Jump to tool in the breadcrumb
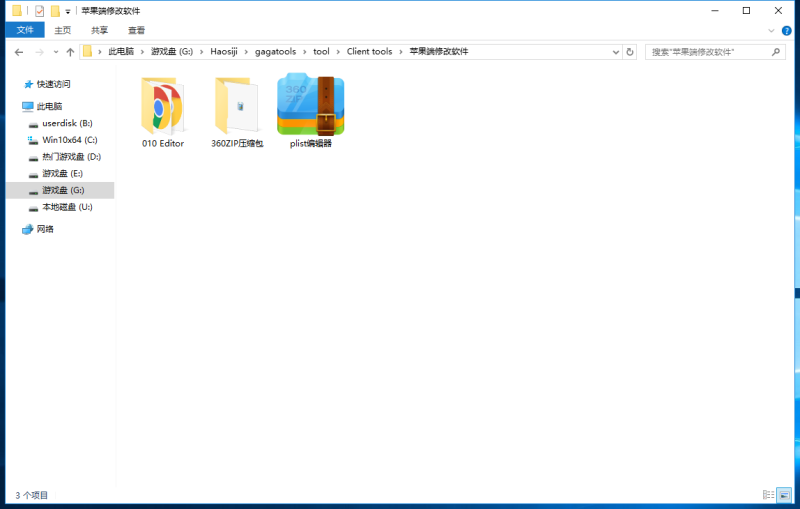The height and width of the screenshot is (509, 800). pyautogui.click(x=321, y=52)
